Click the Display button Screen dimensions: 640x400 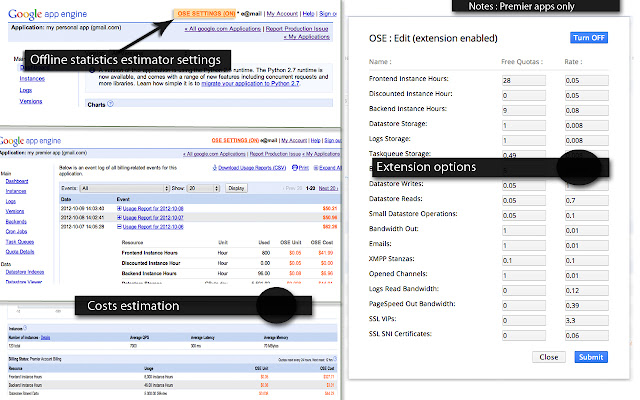pyautogui.click(x=236, y=188)
